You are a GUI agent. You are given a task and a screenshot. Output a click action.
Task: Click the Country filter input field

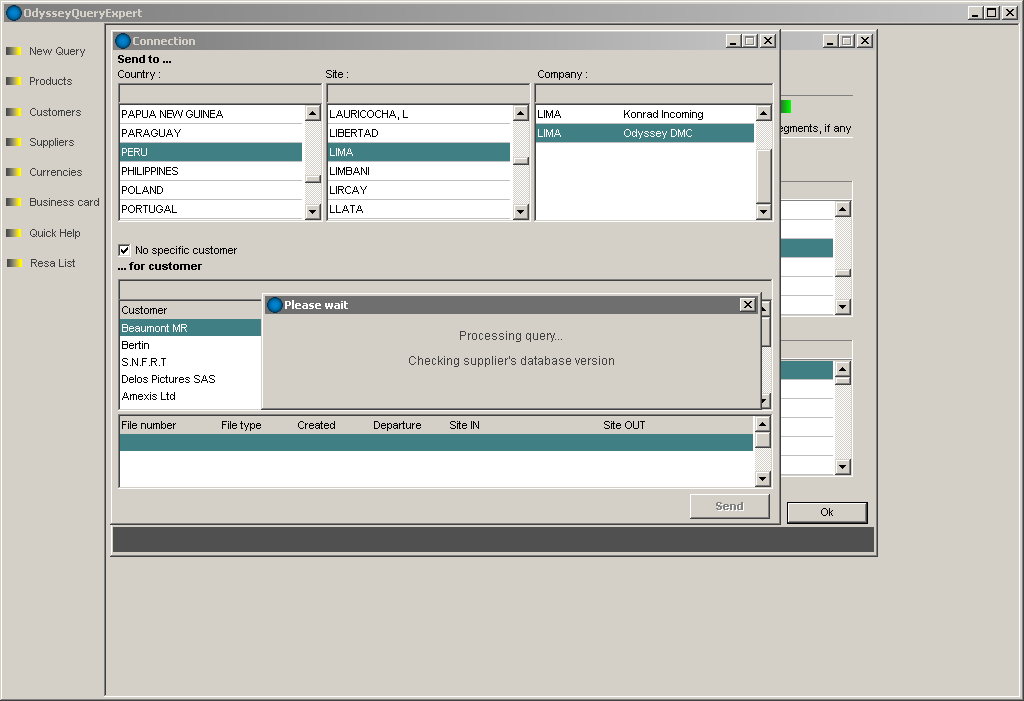point(220,93)
